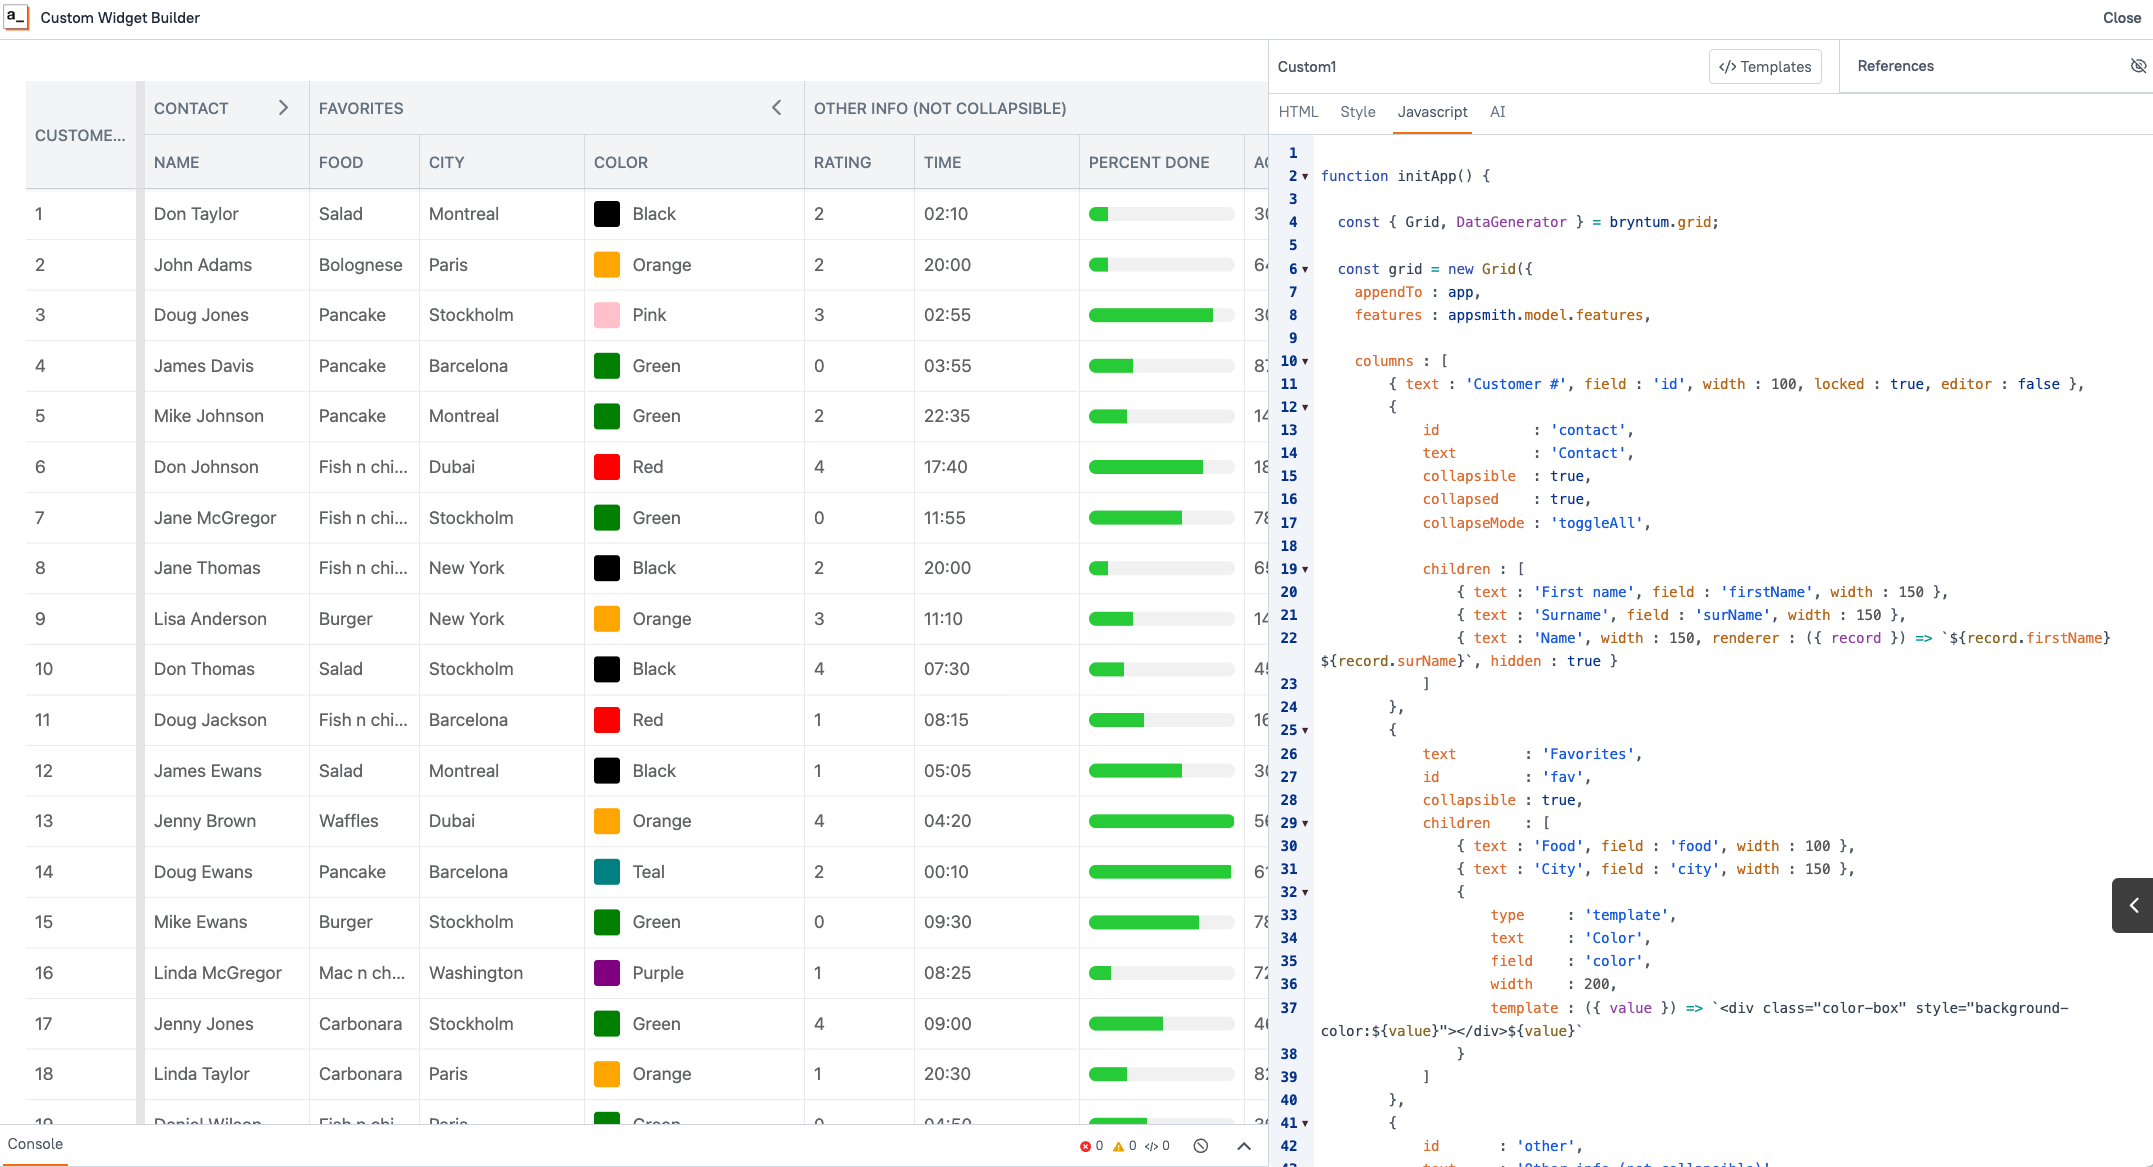Close the Custom Widget Builder
This screenshot has width=2153, height=1167.
[x=2121, y=17]
